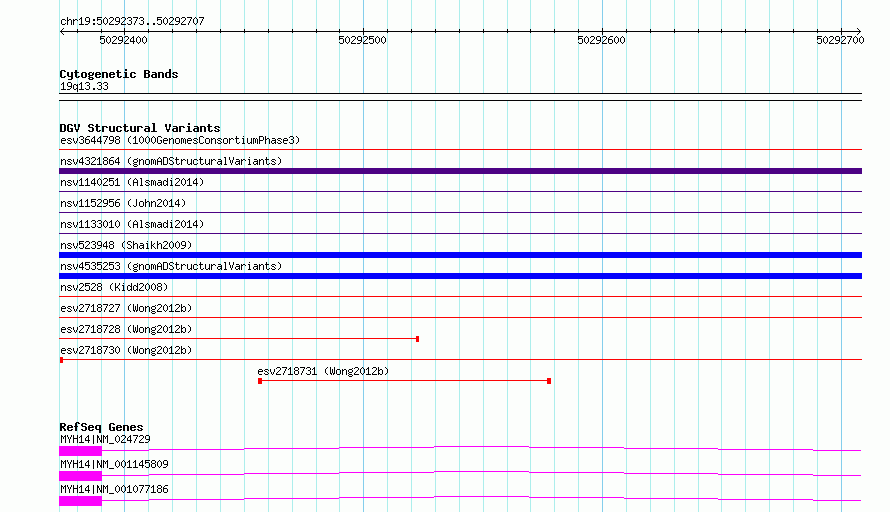The height and width of the screenshot is (512, 890).
Task: Open gene MYH14|NM_024729 label
Action: pos(105,439)
